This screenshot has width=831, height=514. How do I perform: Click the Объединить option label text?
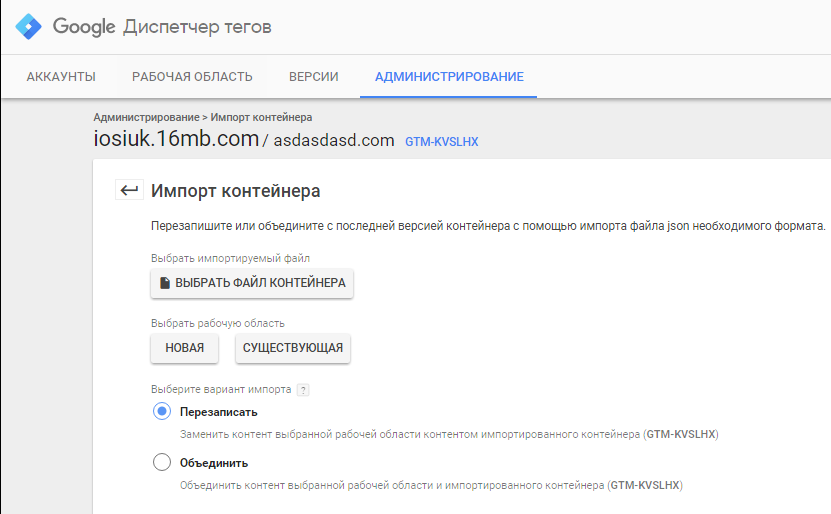pos(214,463)
